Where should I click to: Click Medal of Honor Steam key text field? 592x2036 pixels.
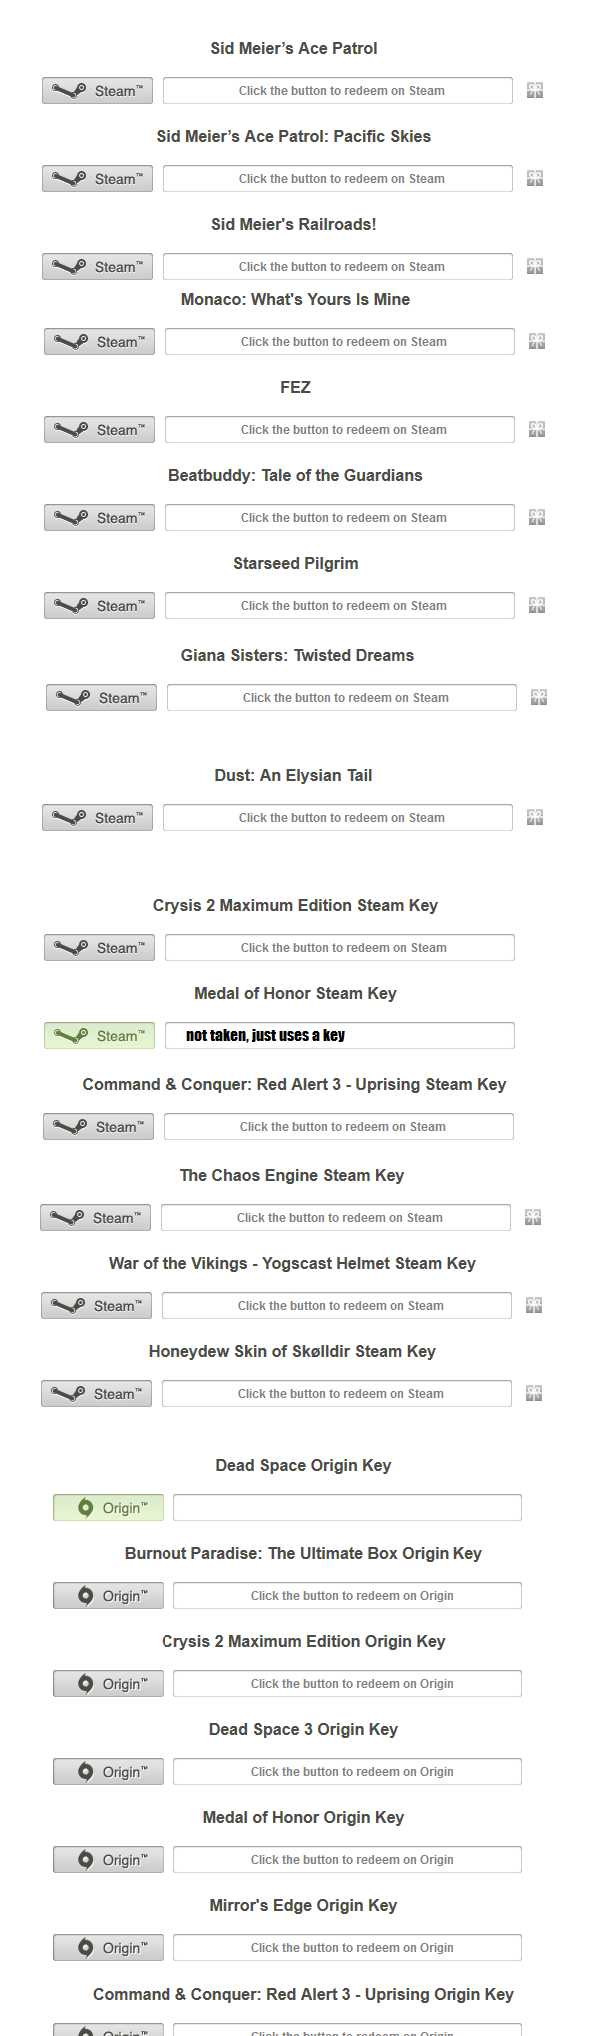click(340, 1036)
